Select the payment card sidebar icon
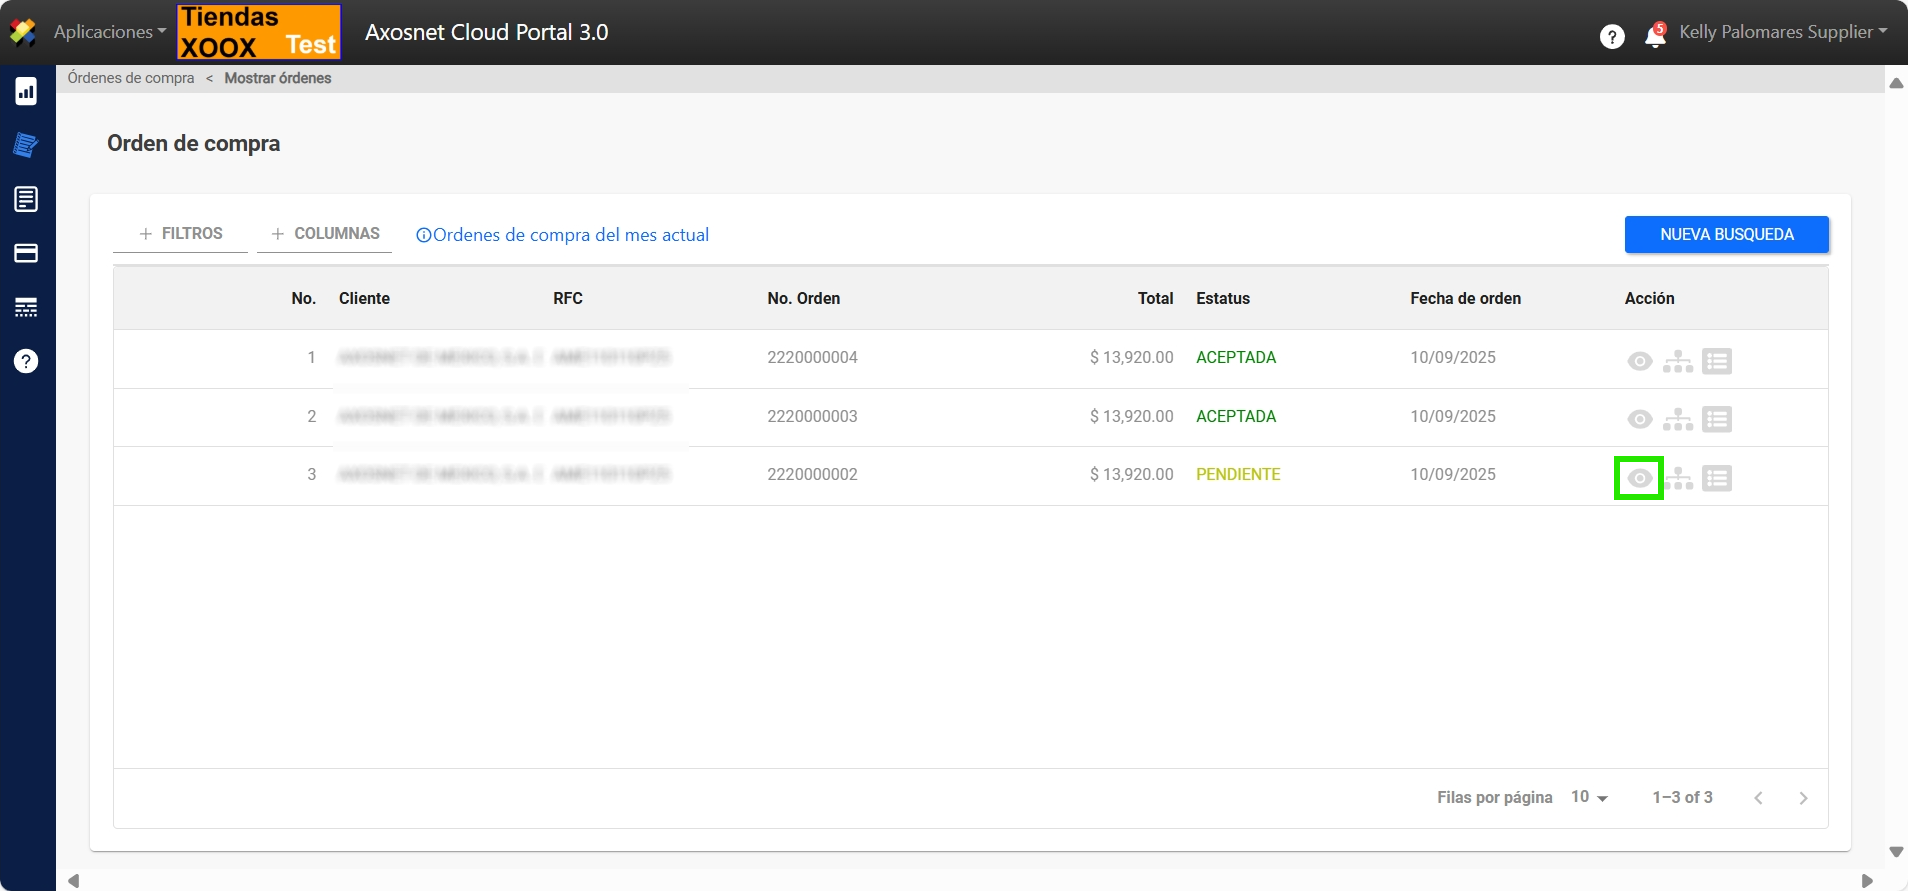Screen dimensions: 1908x891 (26, 253)
